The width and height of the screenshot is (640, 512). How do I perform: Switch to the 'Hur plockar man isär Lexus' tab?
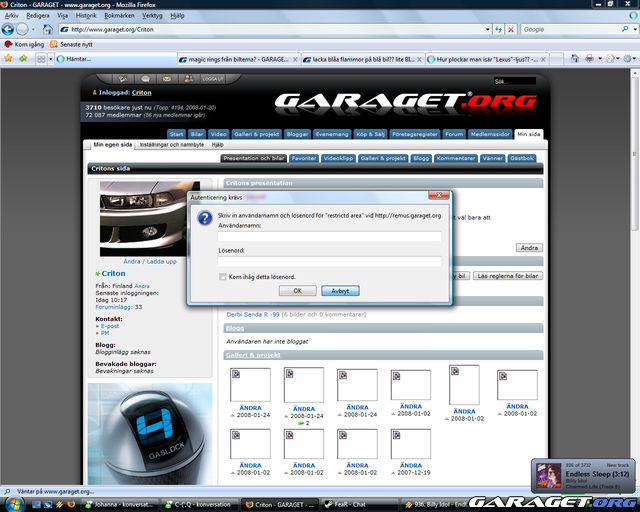coord(487,60)
